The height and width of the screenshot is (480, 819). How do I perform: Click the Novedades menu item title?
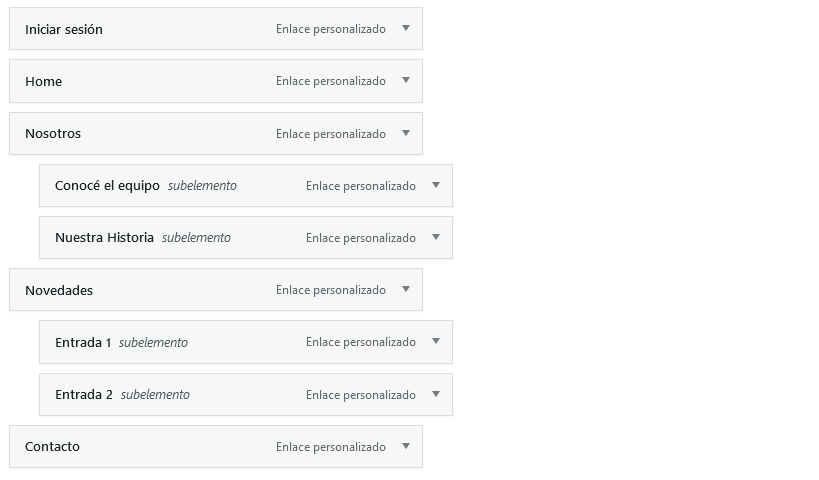coord(59,290)
